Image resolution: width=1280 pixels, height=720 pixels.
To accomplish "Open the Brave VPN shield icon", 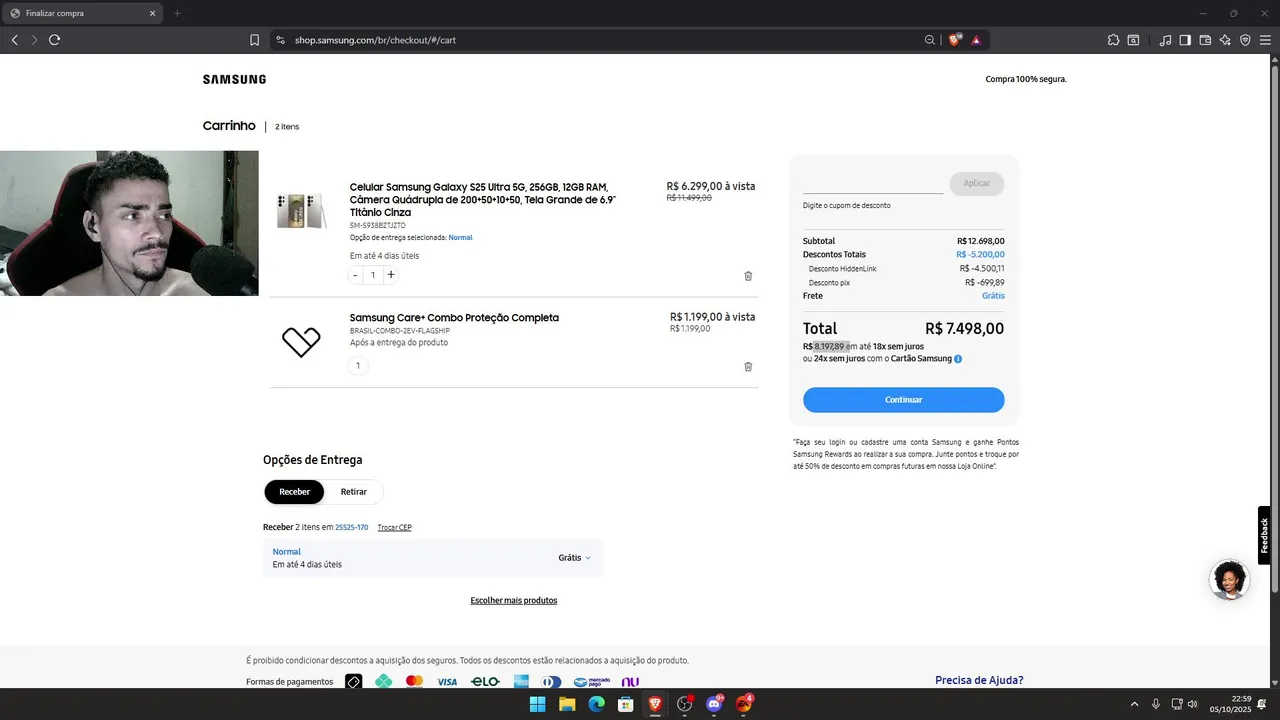I will tap(1245, 40).
